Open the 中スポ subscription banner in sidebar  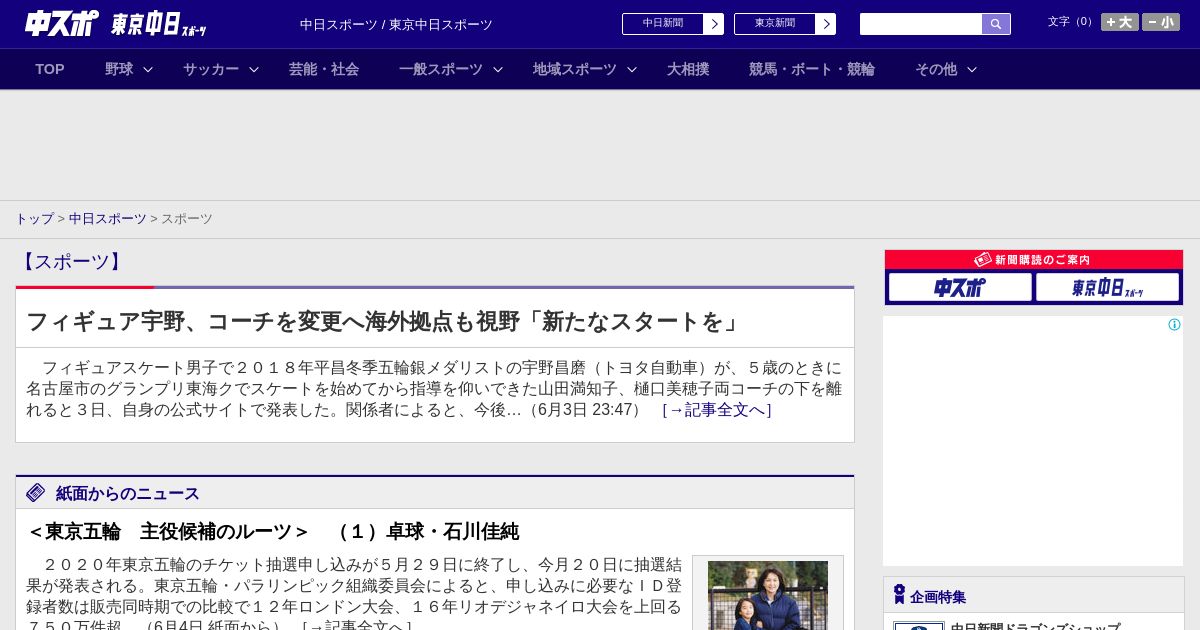click(x=960, y=288)
